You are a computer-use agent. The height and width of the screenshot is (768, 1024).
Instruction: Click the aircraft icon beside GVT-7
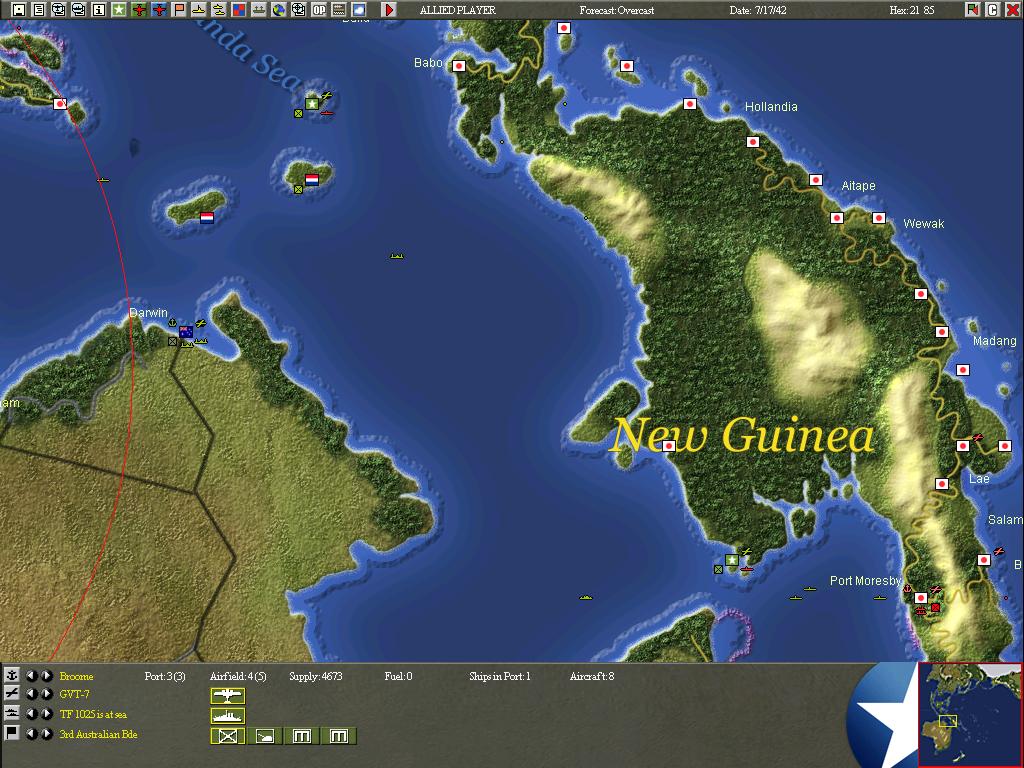(x=12, y=694)
